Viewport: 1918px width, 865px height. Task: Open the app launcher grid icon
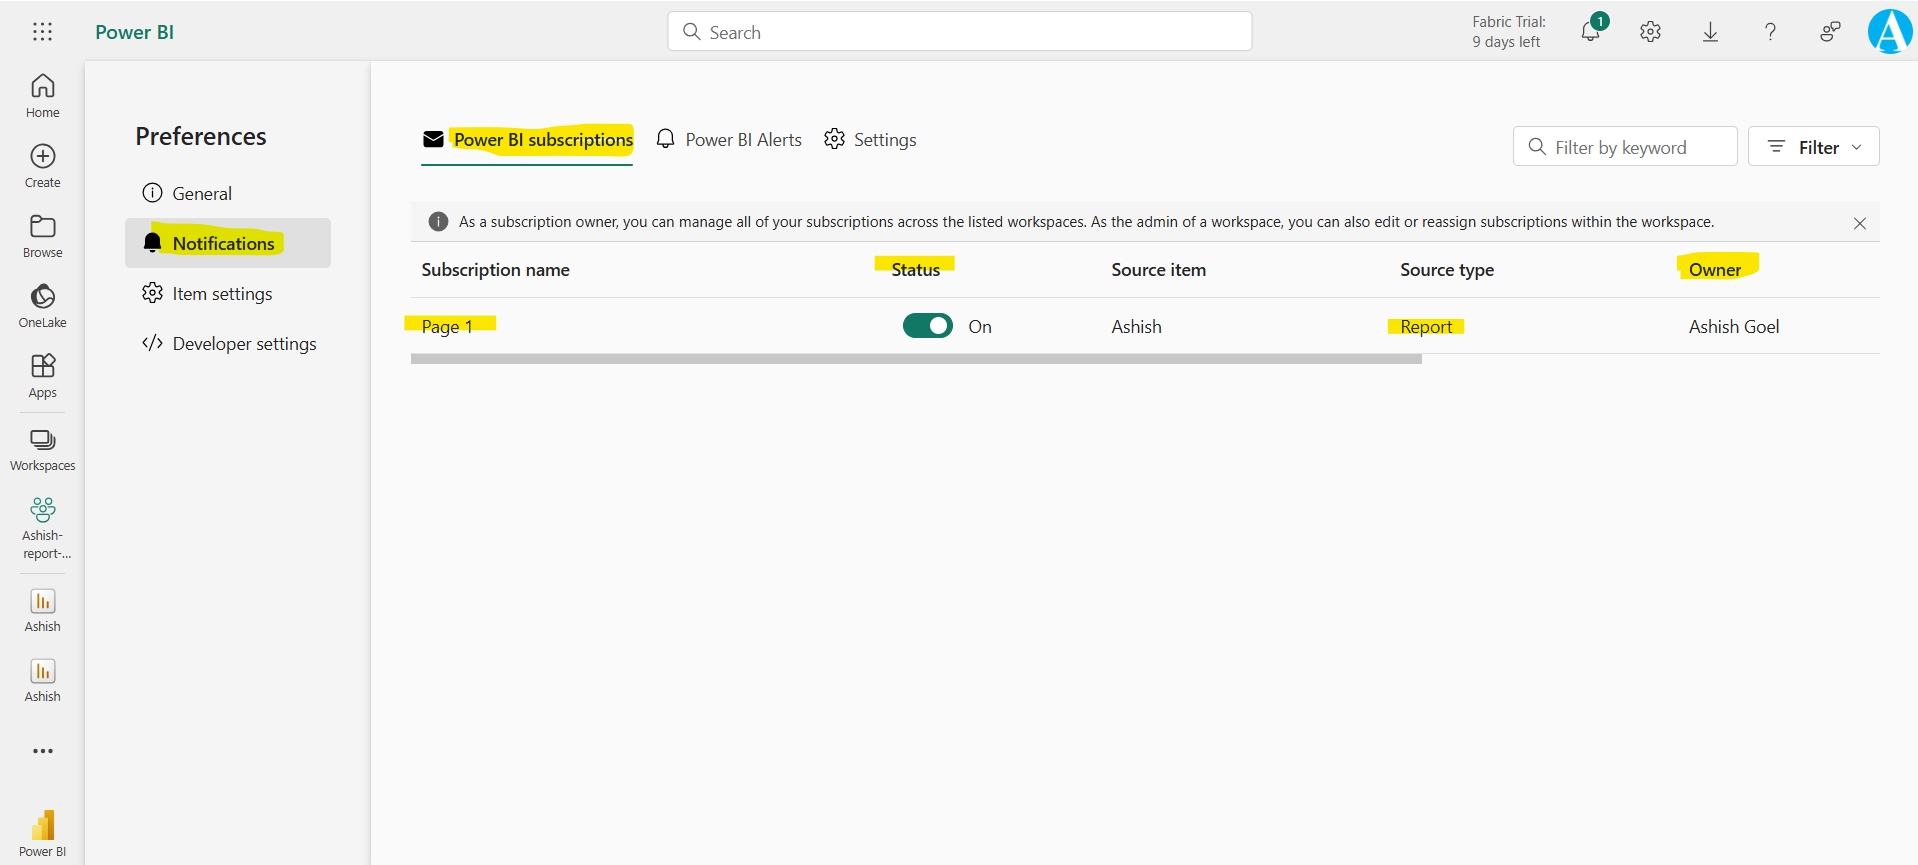(x=42, y=32)
